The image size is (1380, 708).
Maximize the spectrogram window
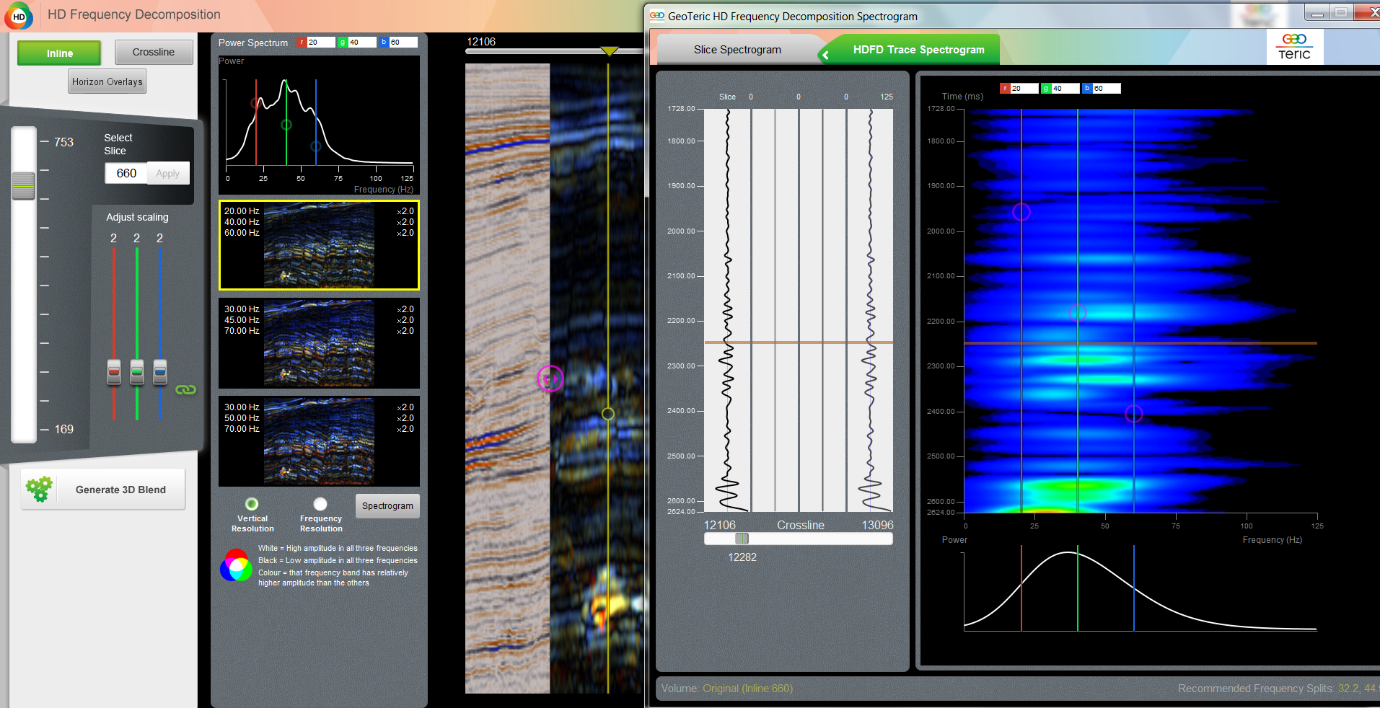point(1340,12)
